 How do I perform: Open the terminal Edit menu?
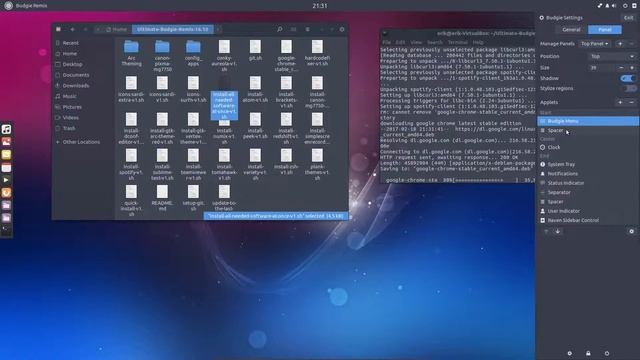click(400, 42)
